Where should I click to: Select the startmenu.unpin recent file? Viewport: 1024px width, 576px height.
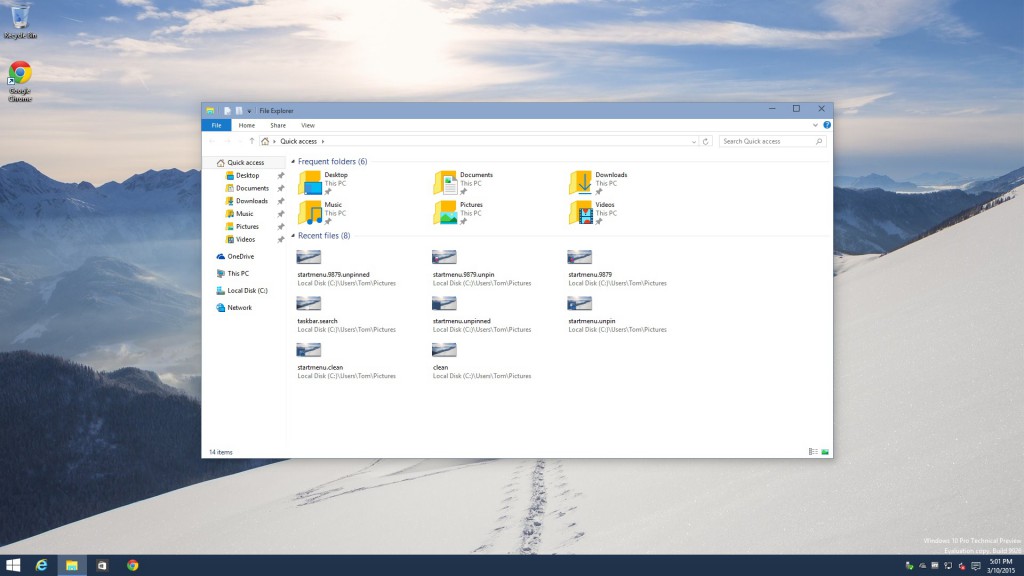617,314
